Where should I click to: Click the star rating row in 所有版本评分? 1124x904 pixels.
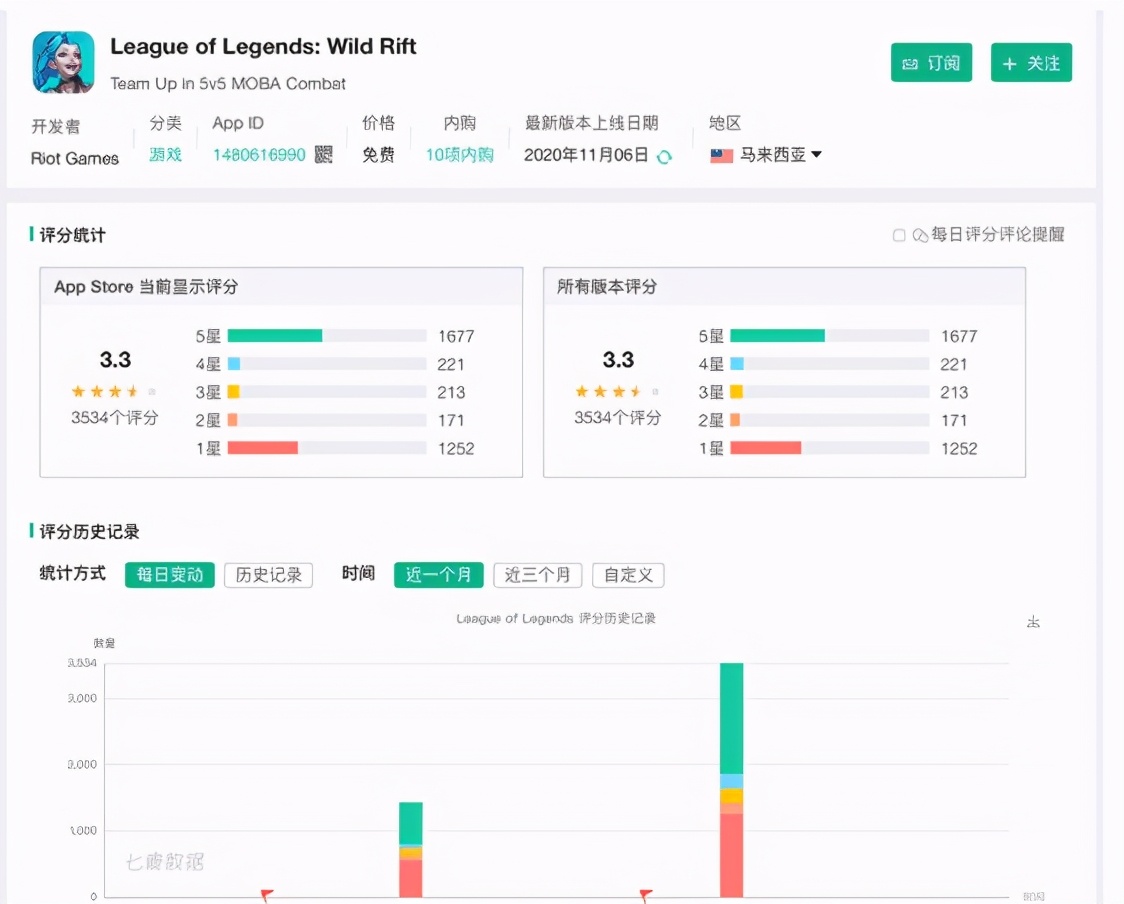[x=617, y=391]
